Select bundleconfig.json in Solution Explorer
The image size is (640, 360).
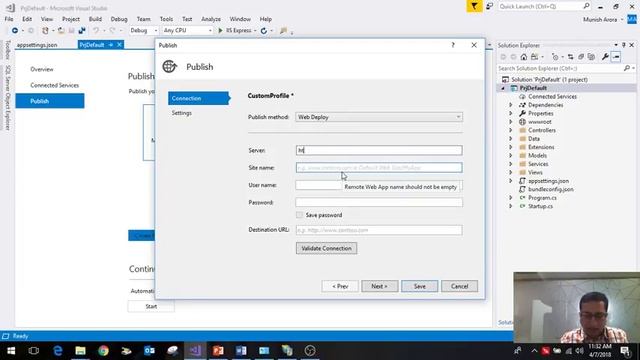551,189
